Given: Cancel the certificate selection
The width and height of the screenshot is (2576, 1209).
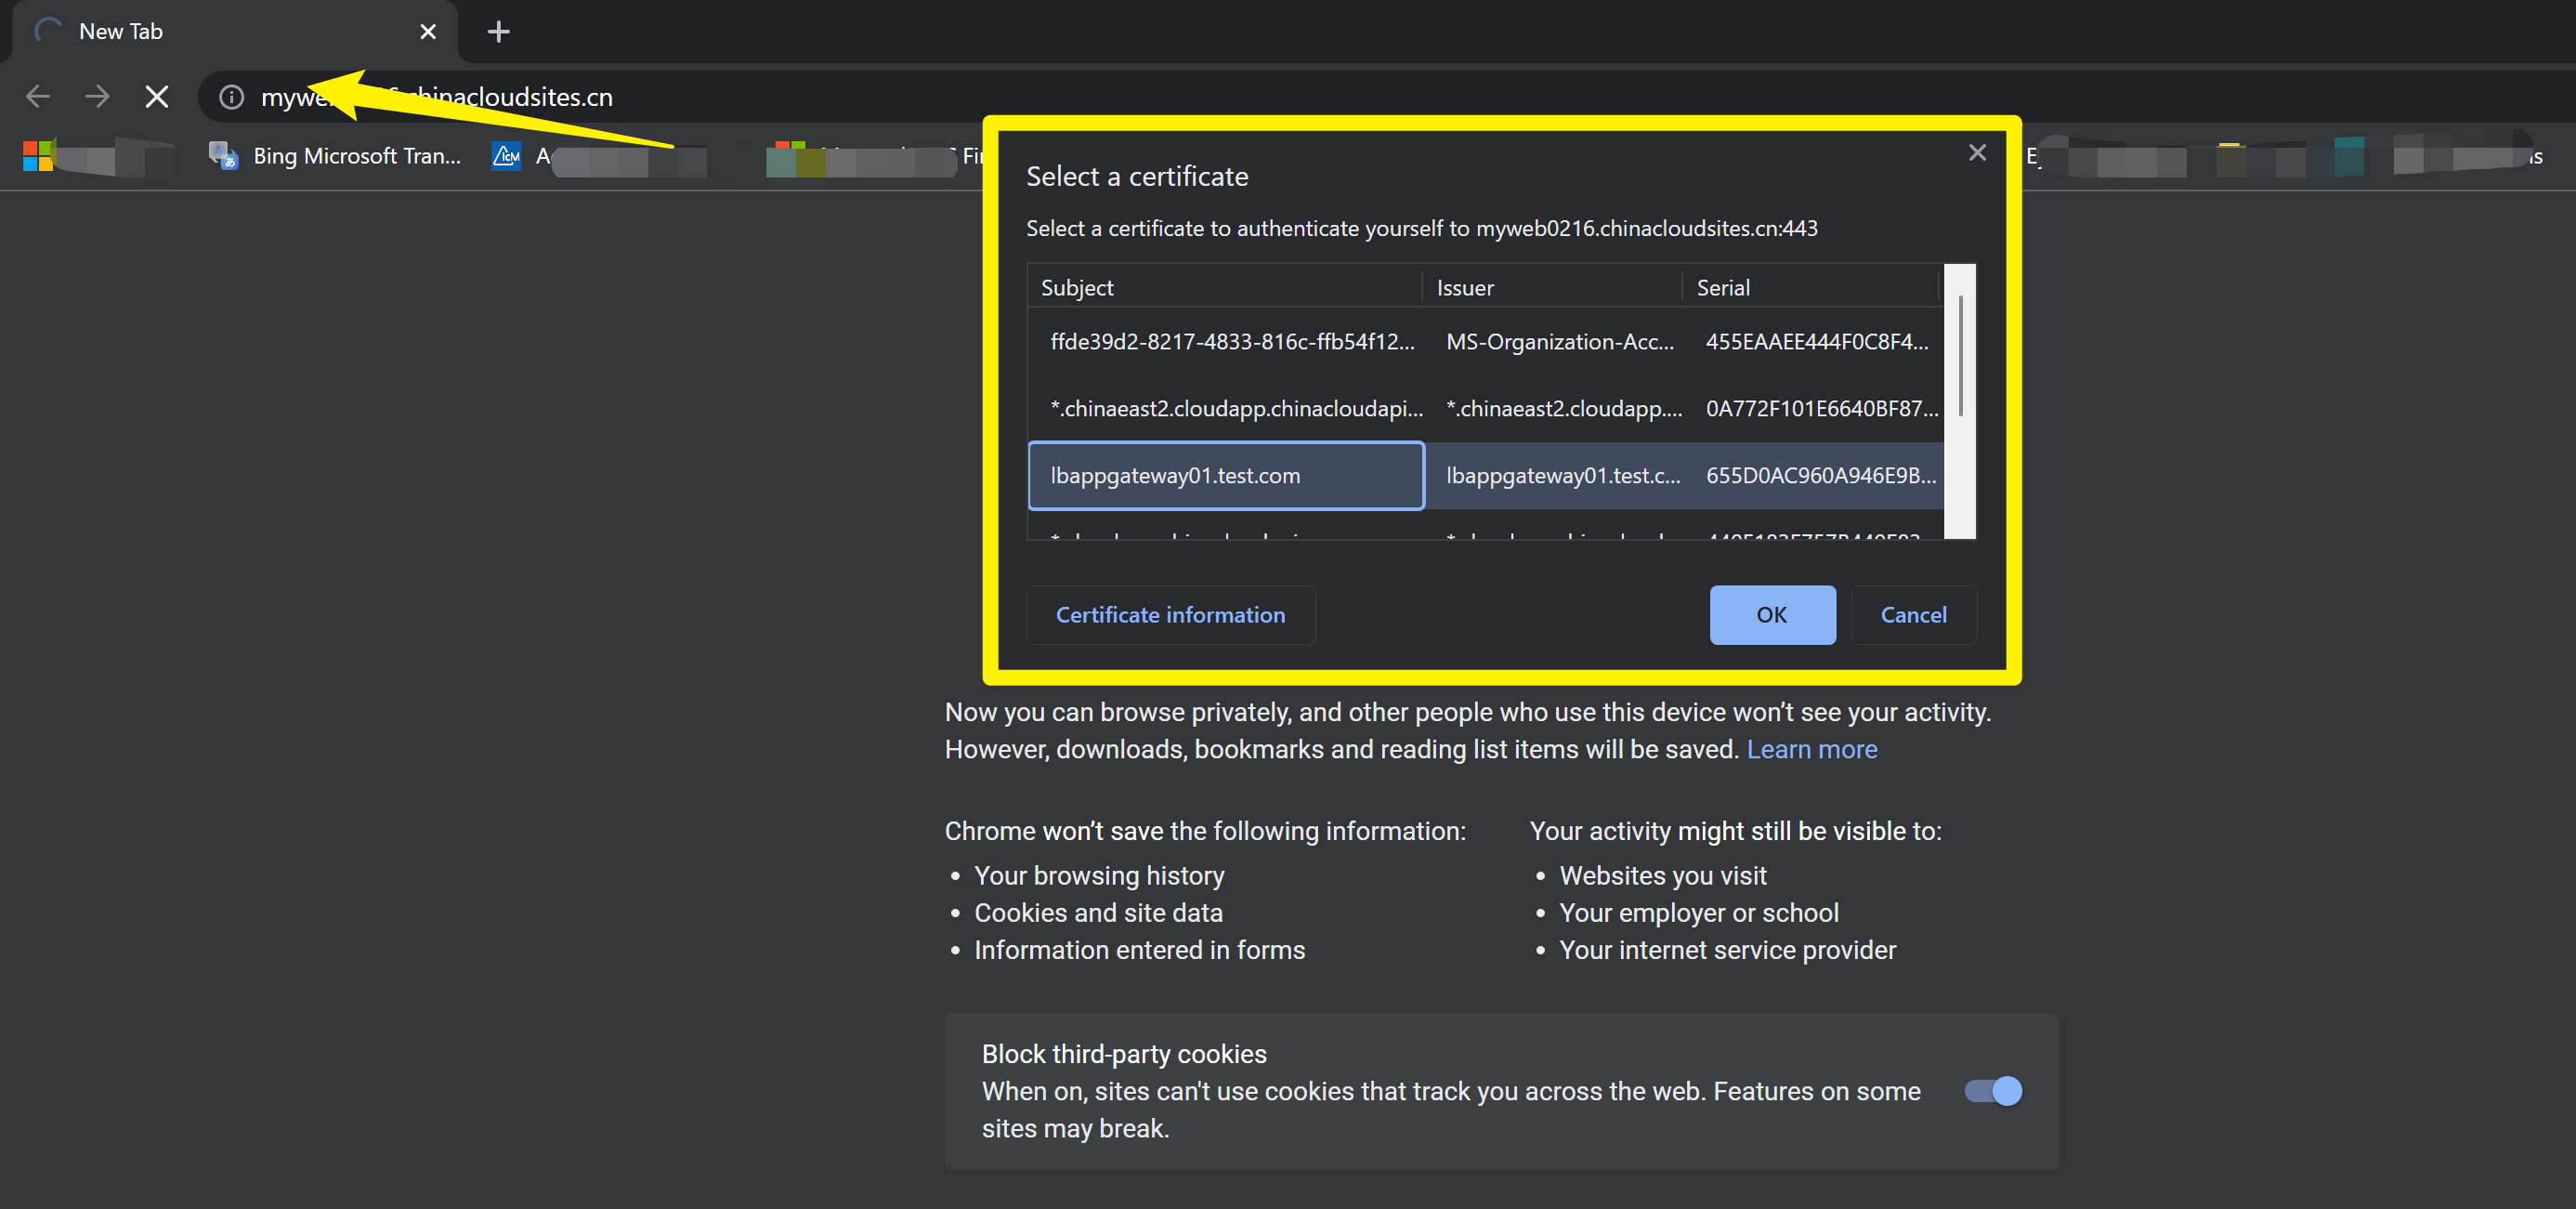Looking at the screenshot, I should coord(1912,615).
